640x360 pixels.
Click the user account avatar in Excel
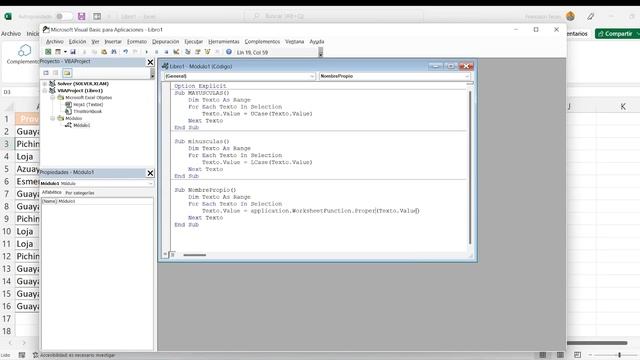(x=570, y=16)
